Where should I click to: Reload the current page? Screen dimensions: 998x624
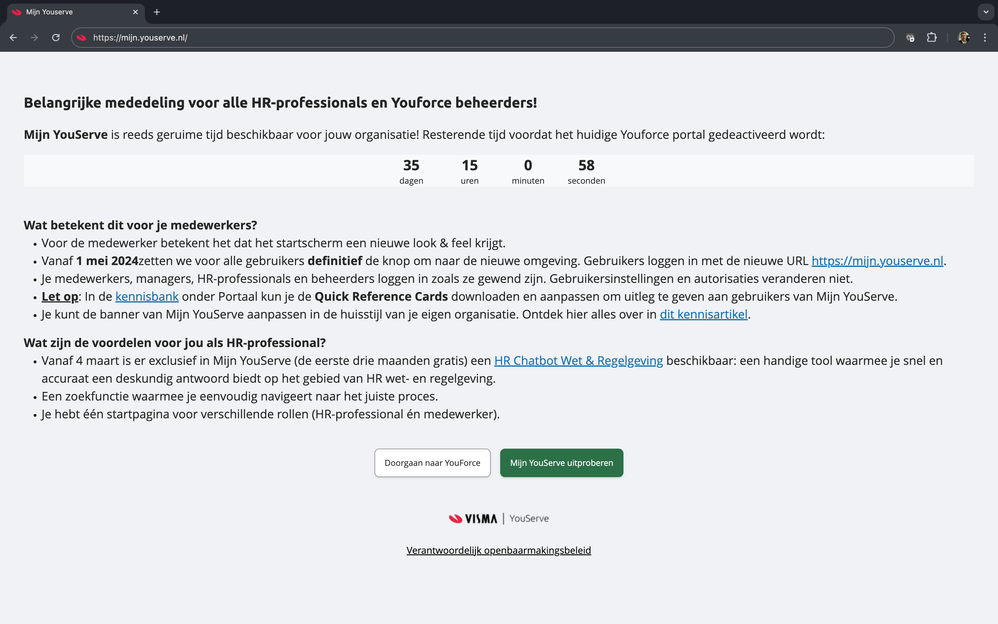point(56,38)
